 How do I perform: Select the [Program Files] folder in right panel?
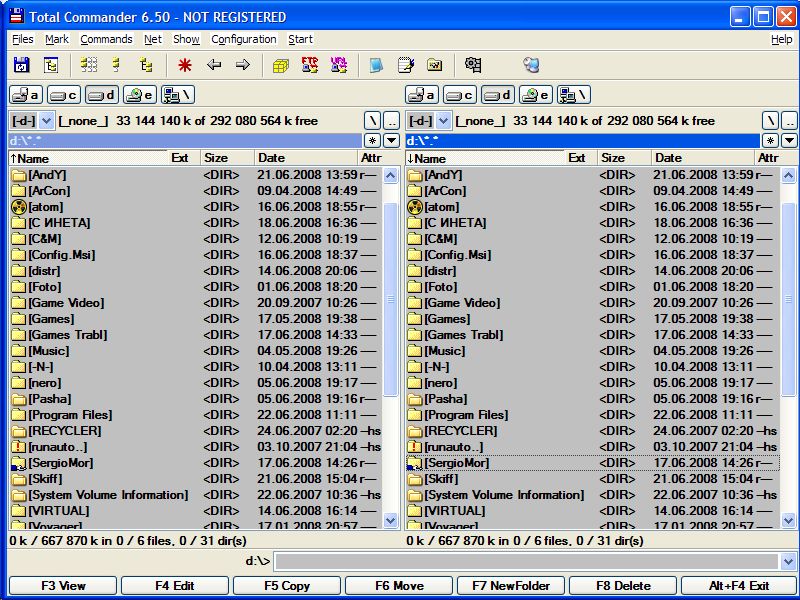coord(465,415)
